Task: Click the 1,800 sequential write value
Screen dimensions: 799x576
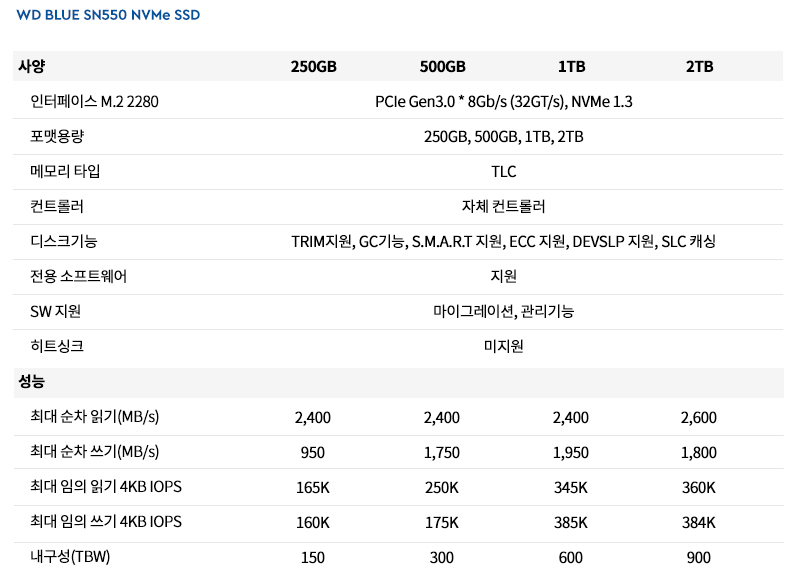Action: tap(699, 453)
